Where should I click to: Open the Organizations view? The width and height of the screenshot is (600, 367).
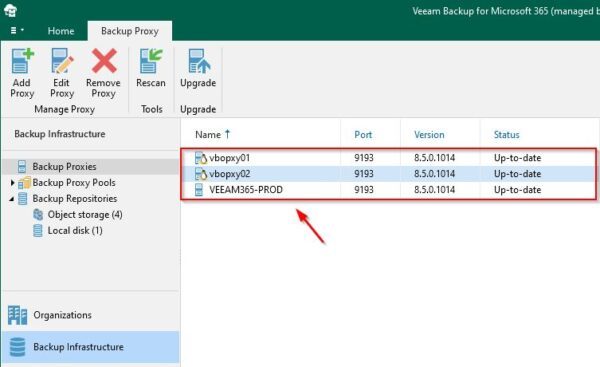pyautogui.click(x=91, y=315)
